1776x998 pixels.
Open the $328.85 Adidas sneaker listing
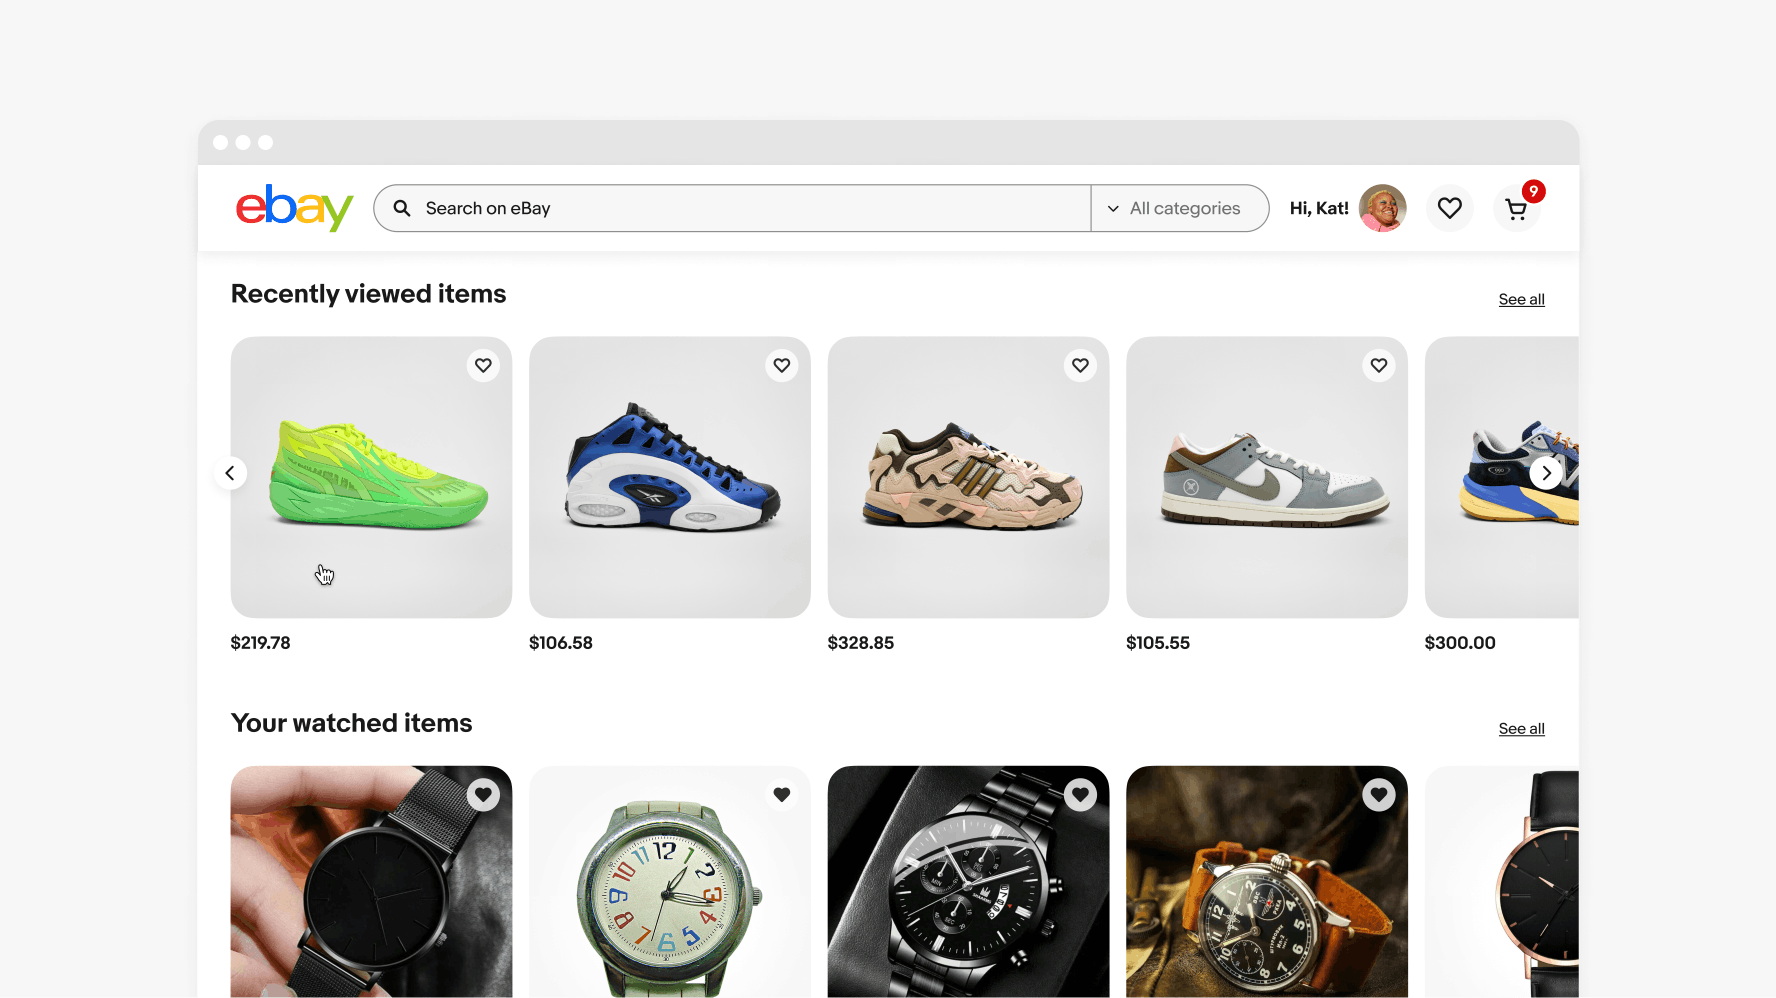(968, 477)
